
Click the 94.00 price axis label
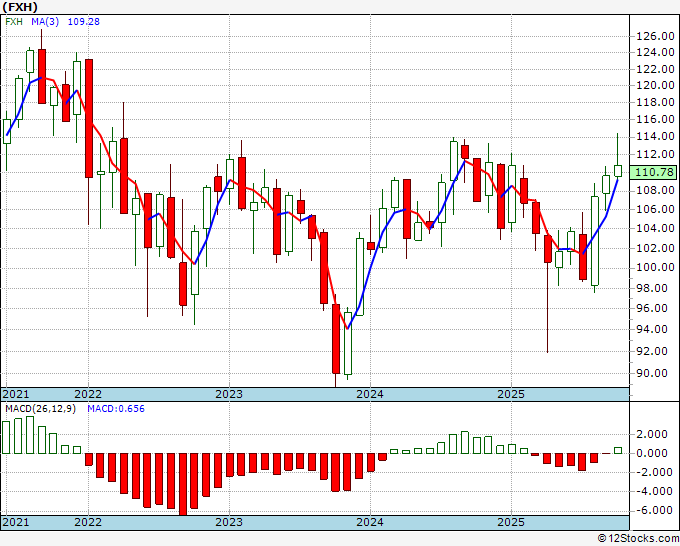click(652, 329)
